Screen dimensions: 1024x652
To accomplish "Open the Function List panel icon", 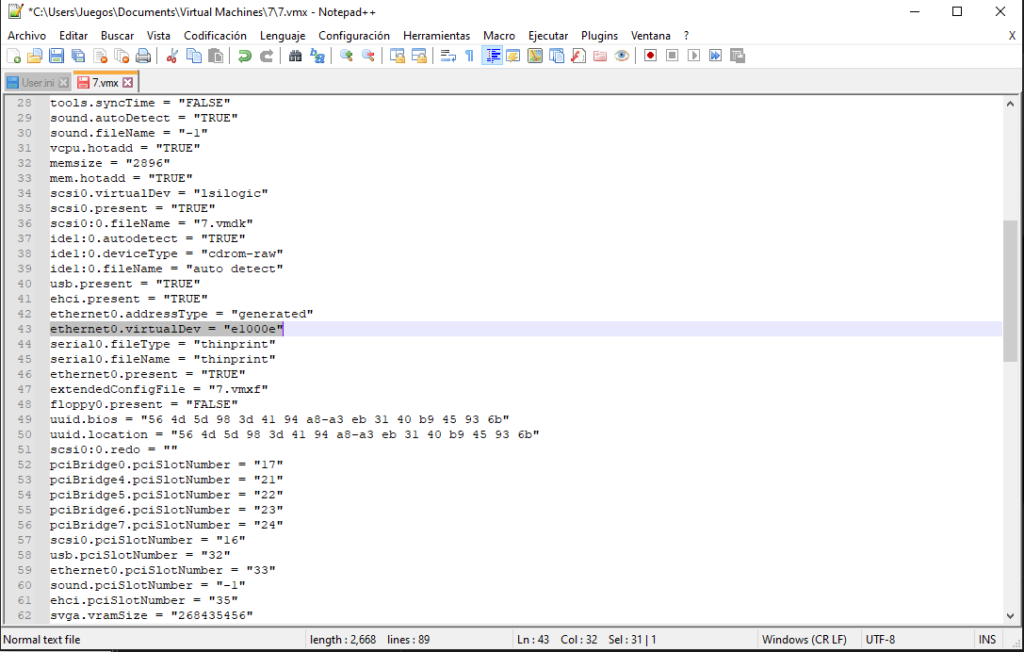I will coord(578,56).
